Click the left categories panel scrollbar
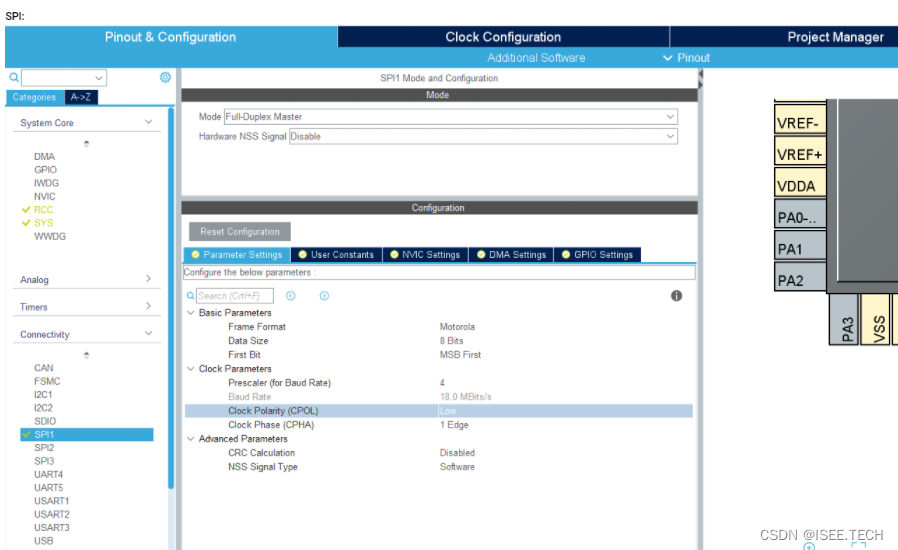 (171, 298)
